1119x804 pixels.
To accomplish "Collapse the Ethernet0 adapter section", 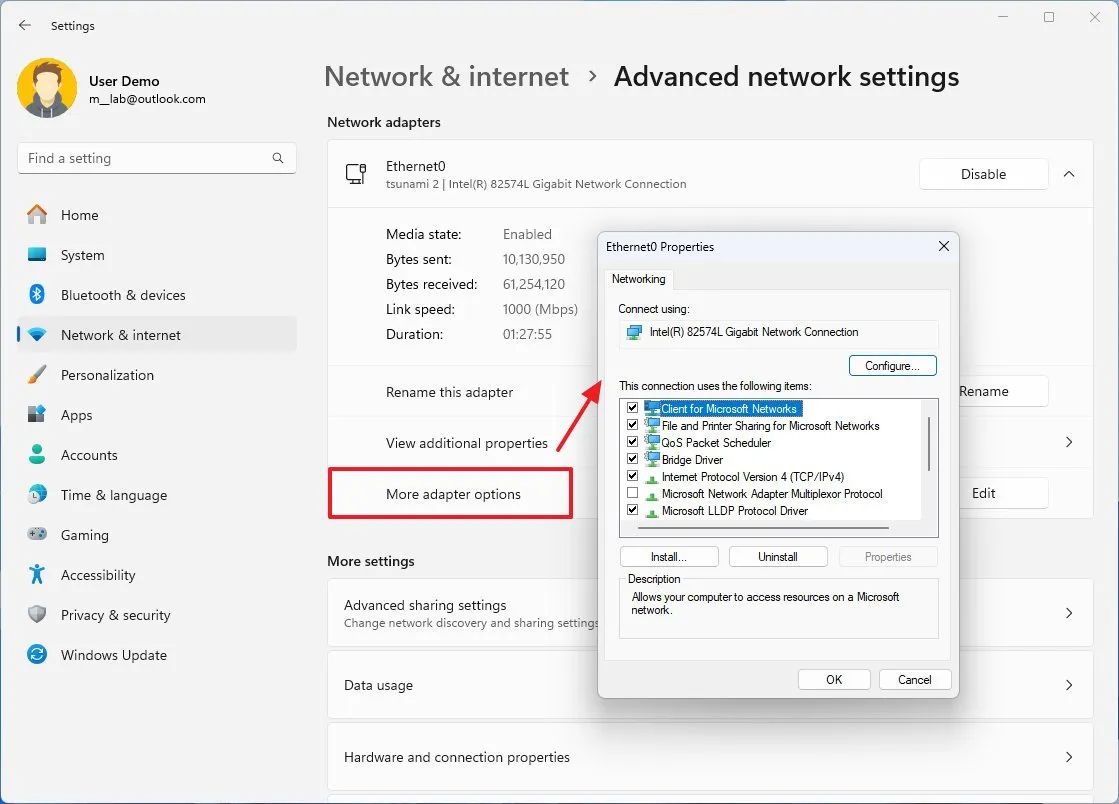I will (x=1069, y=174).
